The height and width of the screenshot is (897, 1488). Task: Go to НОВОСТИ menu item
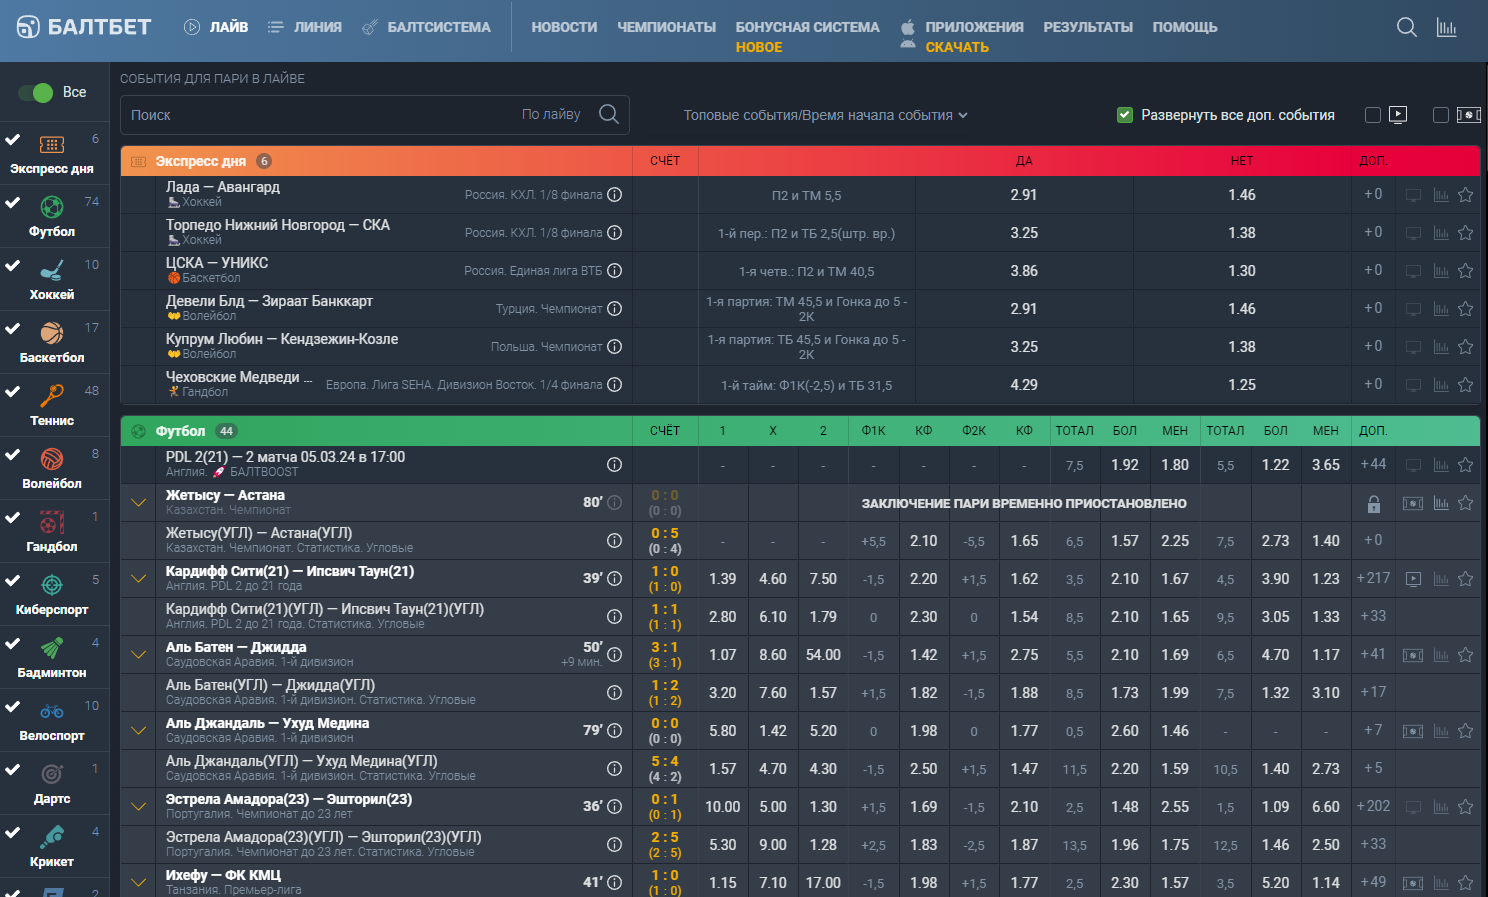coord(564,27)
